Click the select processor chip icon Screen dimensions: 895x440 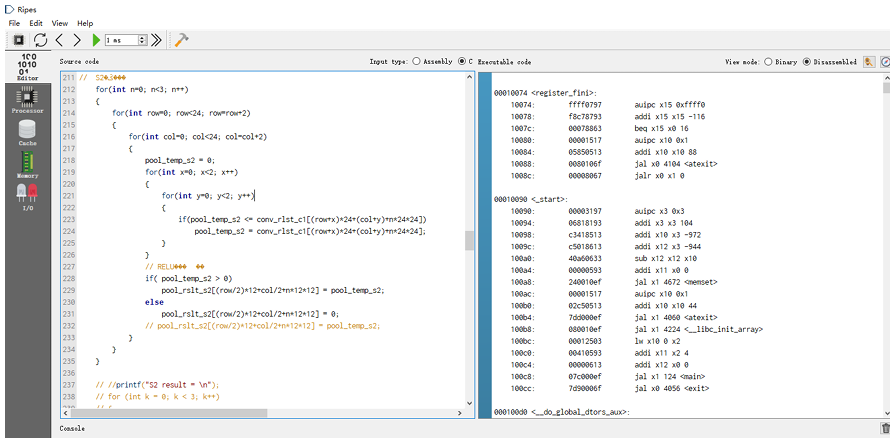17,40
